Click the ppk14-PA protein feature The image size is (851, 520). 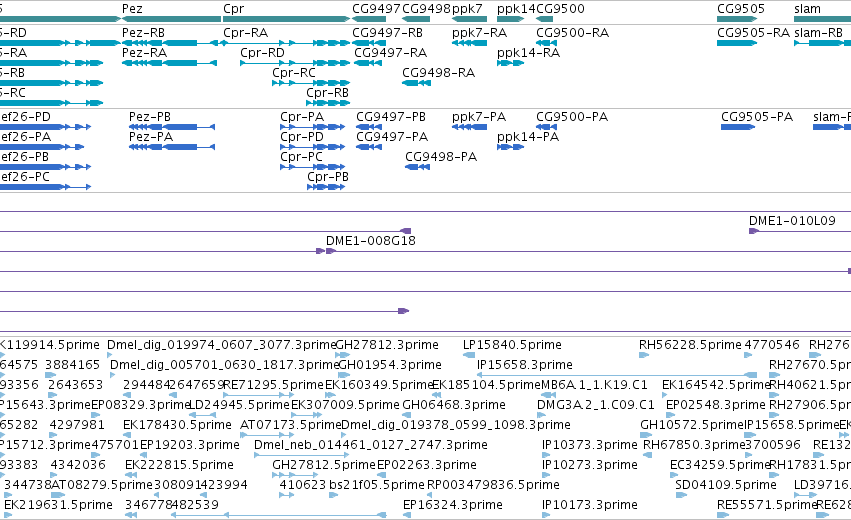click(x=510, y=147)
